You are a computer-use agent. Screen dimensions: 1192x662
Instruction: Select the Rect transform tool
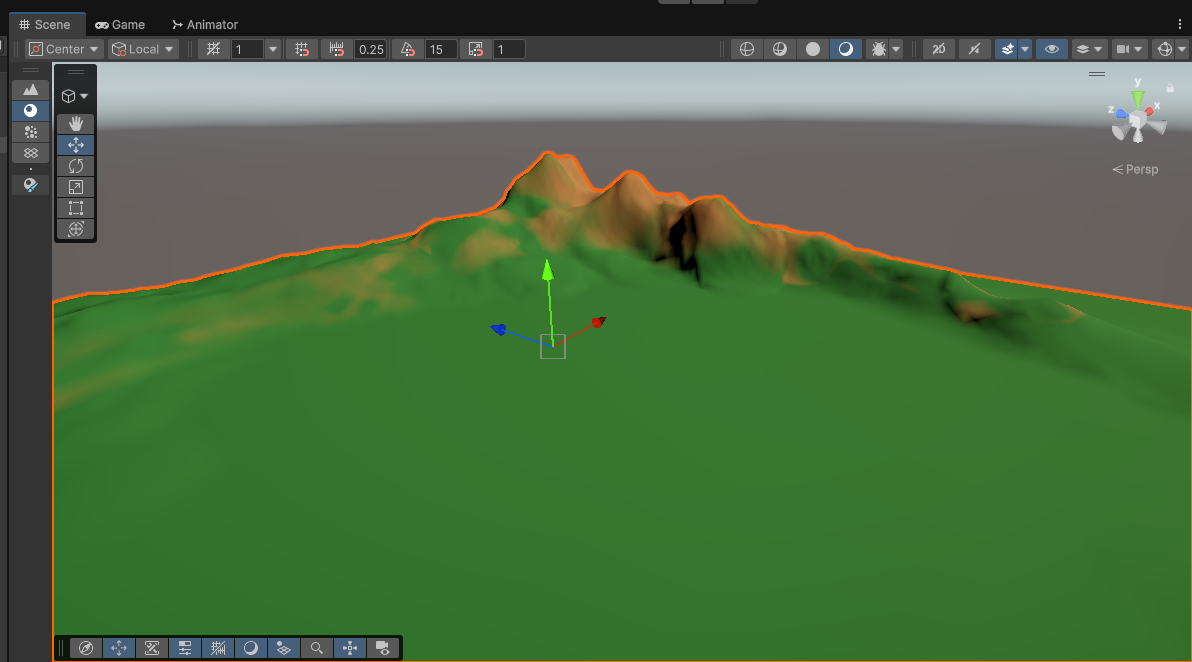tap(75, 207)
